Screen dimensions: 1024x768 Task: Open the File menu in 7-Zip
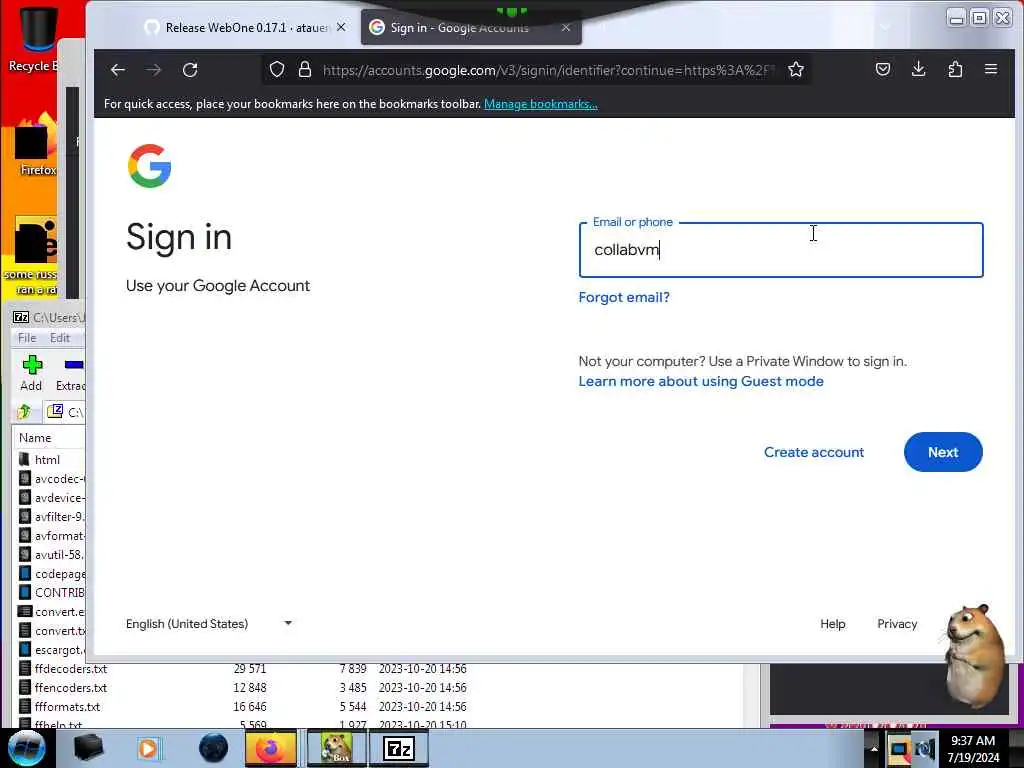pyautogui.click(x=27, y=338)
